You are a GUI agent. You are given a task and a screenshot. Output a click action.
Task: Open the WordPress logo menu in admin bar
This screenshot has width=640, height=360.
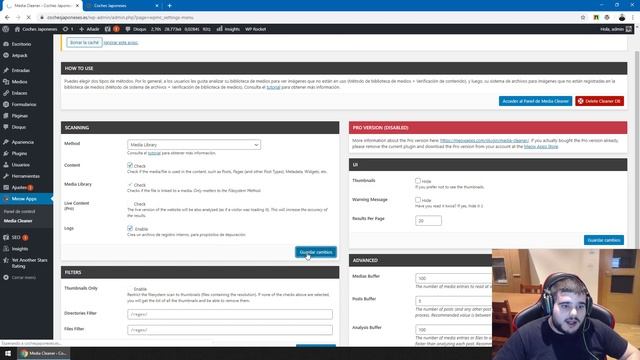5,29
